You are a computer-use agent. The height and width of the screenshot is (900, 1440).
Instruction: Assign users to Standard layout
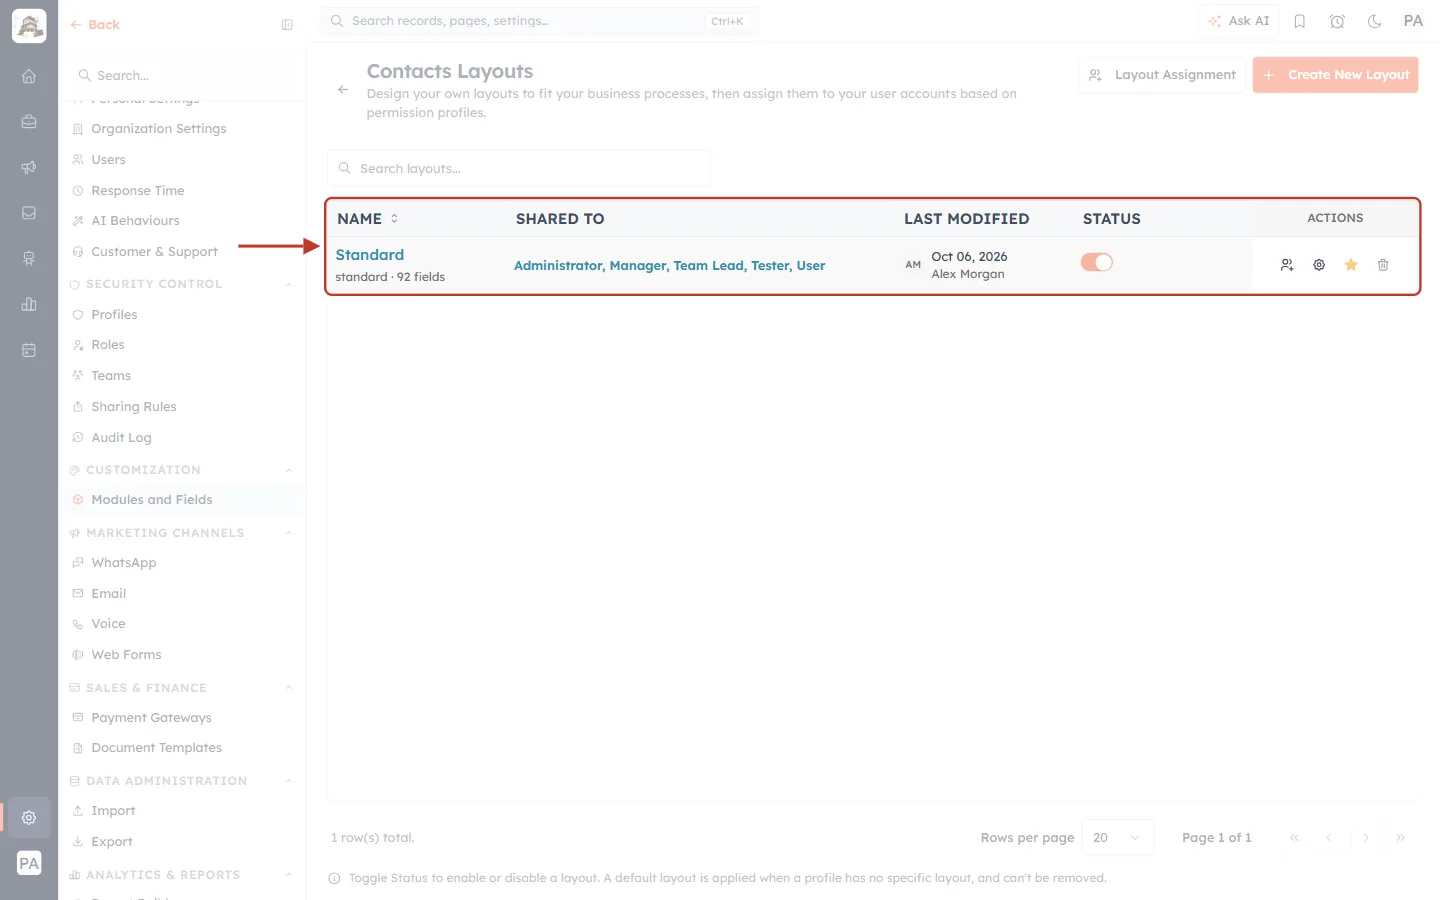1287,265
